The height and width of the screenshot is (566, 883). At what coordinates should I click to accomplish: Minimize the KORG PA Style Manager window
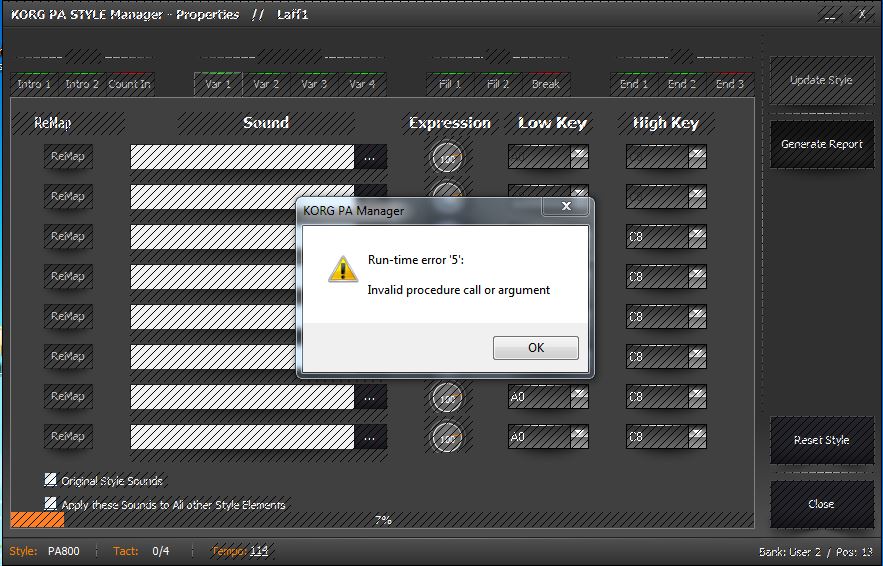click(x=830, y=15)
